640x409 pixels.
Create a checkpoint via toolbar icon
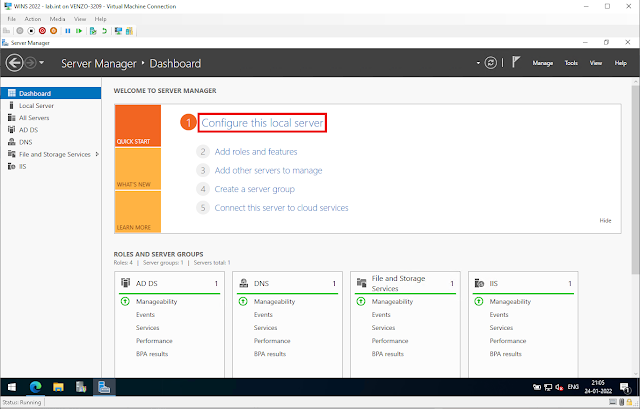pyautogui.click(x=93, y=31)
